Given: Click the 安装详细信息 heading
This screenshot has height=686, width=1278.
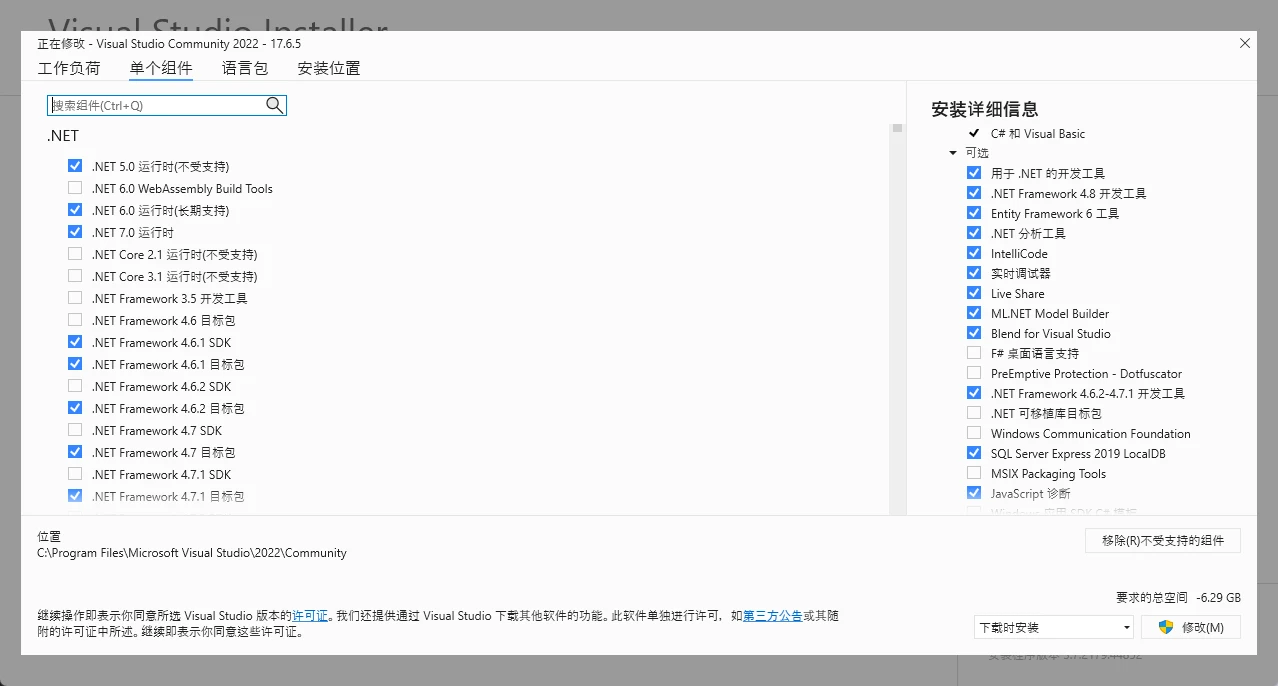Looking at the screenshot, I should 985,109.
